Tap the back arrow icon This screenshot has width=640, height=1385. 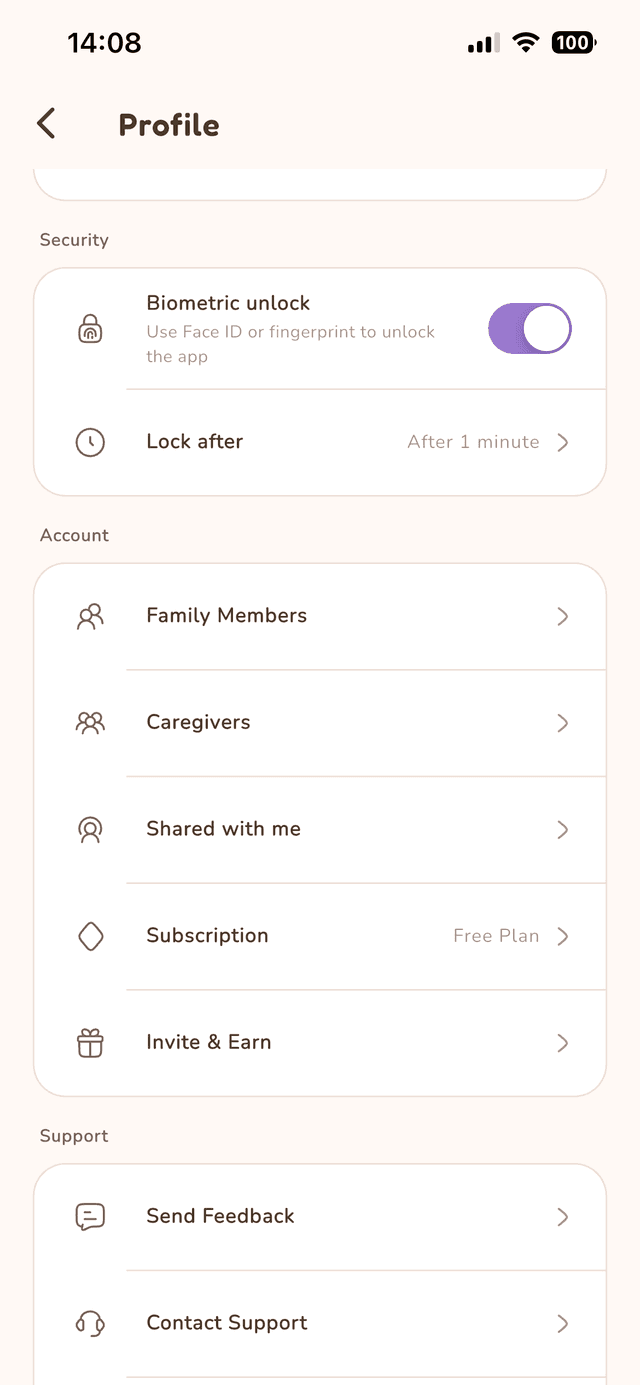(46, 124)
